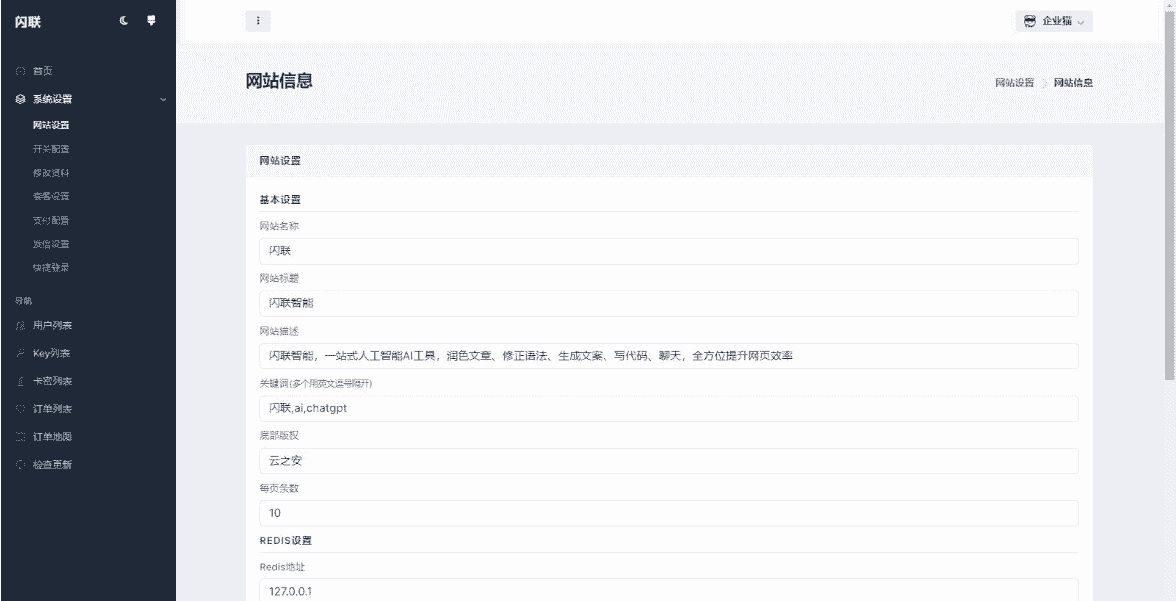Image resolution: width=1176 pixels, height=601 pixels.
Task: Focus the 网站名称 field containing 闪联
Action: (669, 251)
